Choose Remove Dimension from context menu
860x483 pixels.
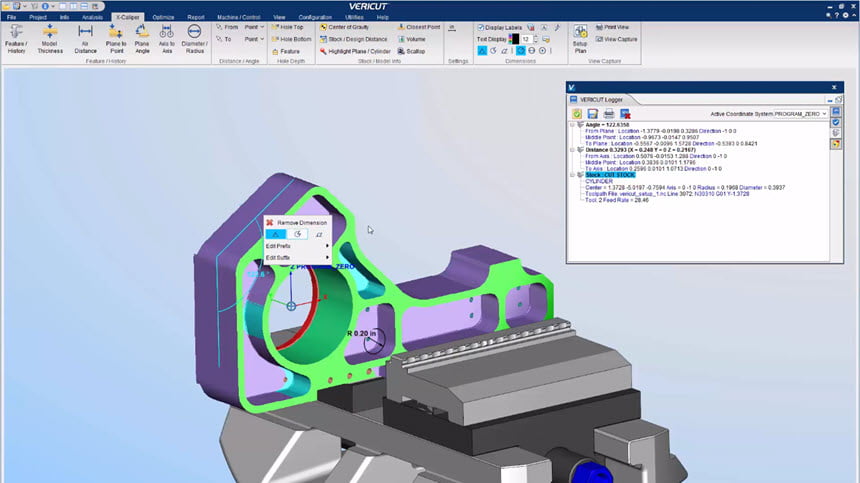coord(297,223)
